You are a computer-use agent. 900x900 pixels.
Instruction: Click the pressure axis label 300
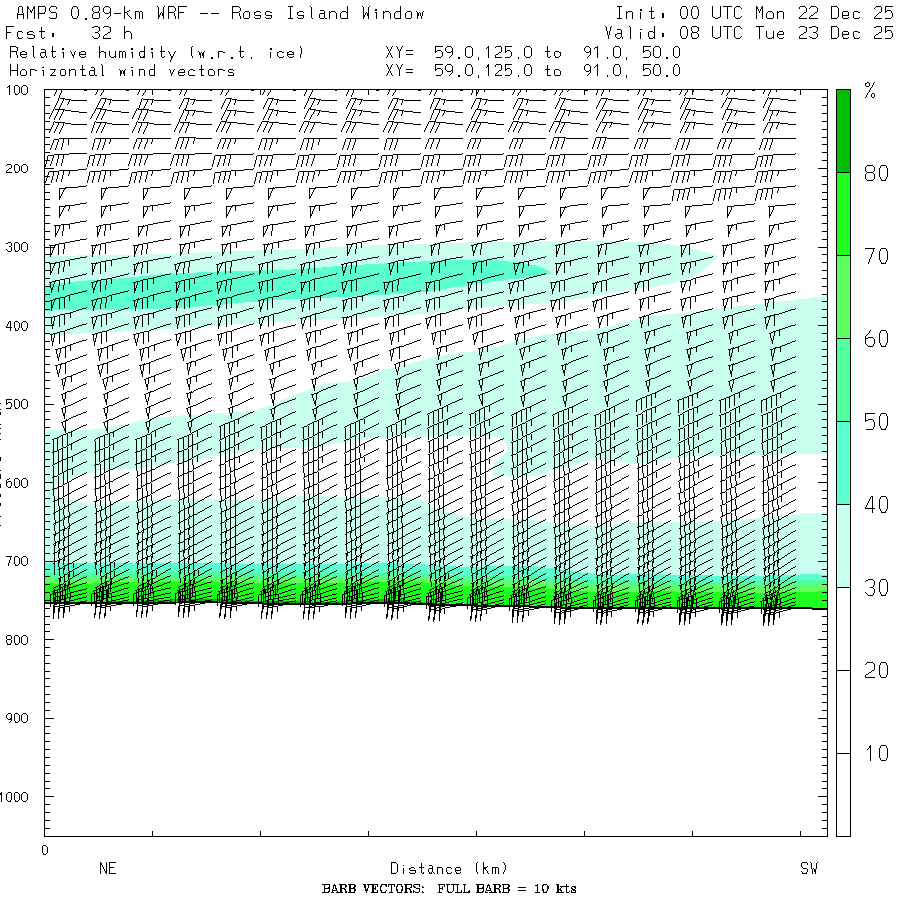coord(17,247)
